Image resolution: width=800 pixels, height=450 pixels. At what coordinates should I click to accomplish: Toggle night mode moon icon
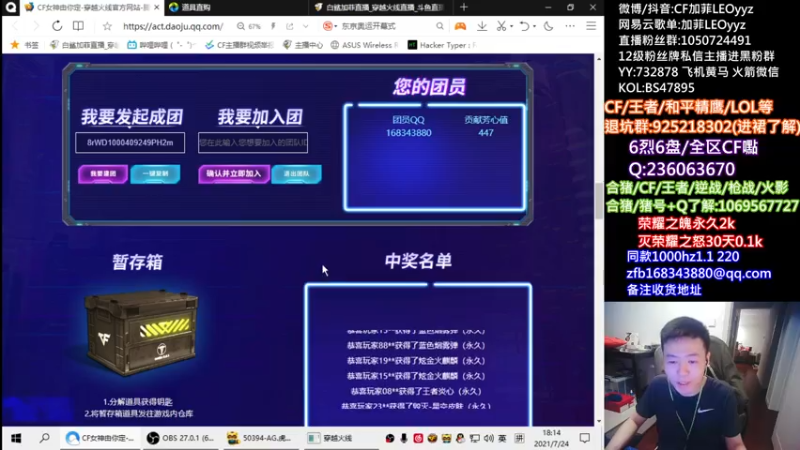coord(548,26)
